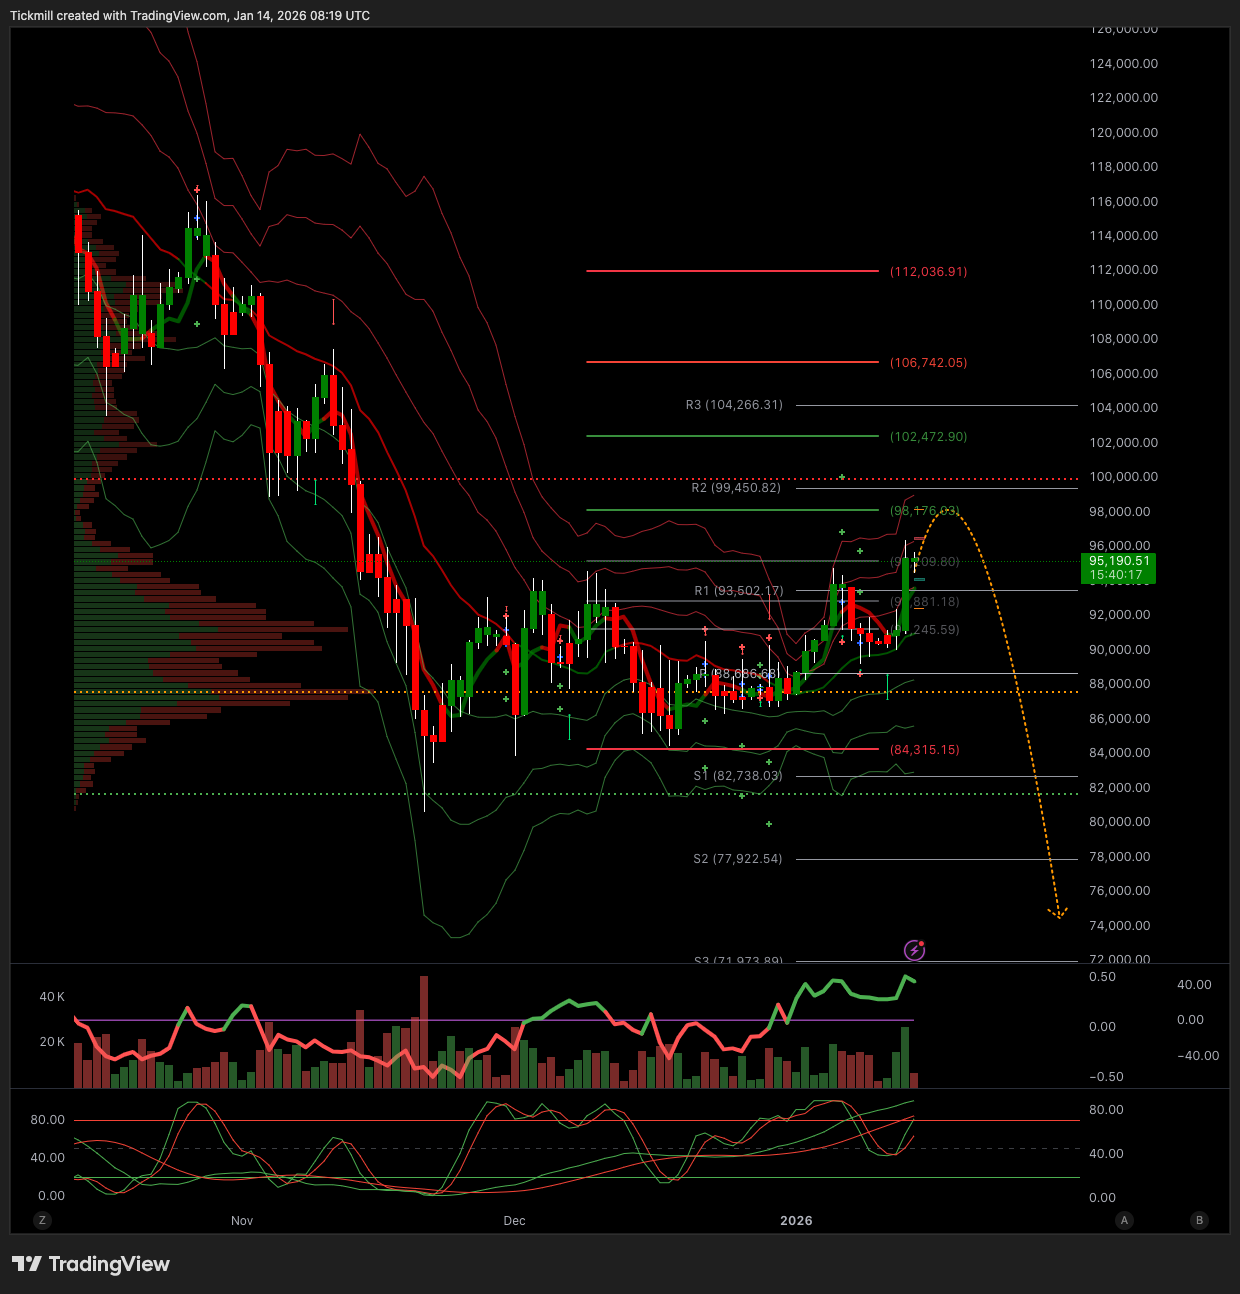
Task: Click the 100,000.00 price axis label
Action: (1124, 477)
